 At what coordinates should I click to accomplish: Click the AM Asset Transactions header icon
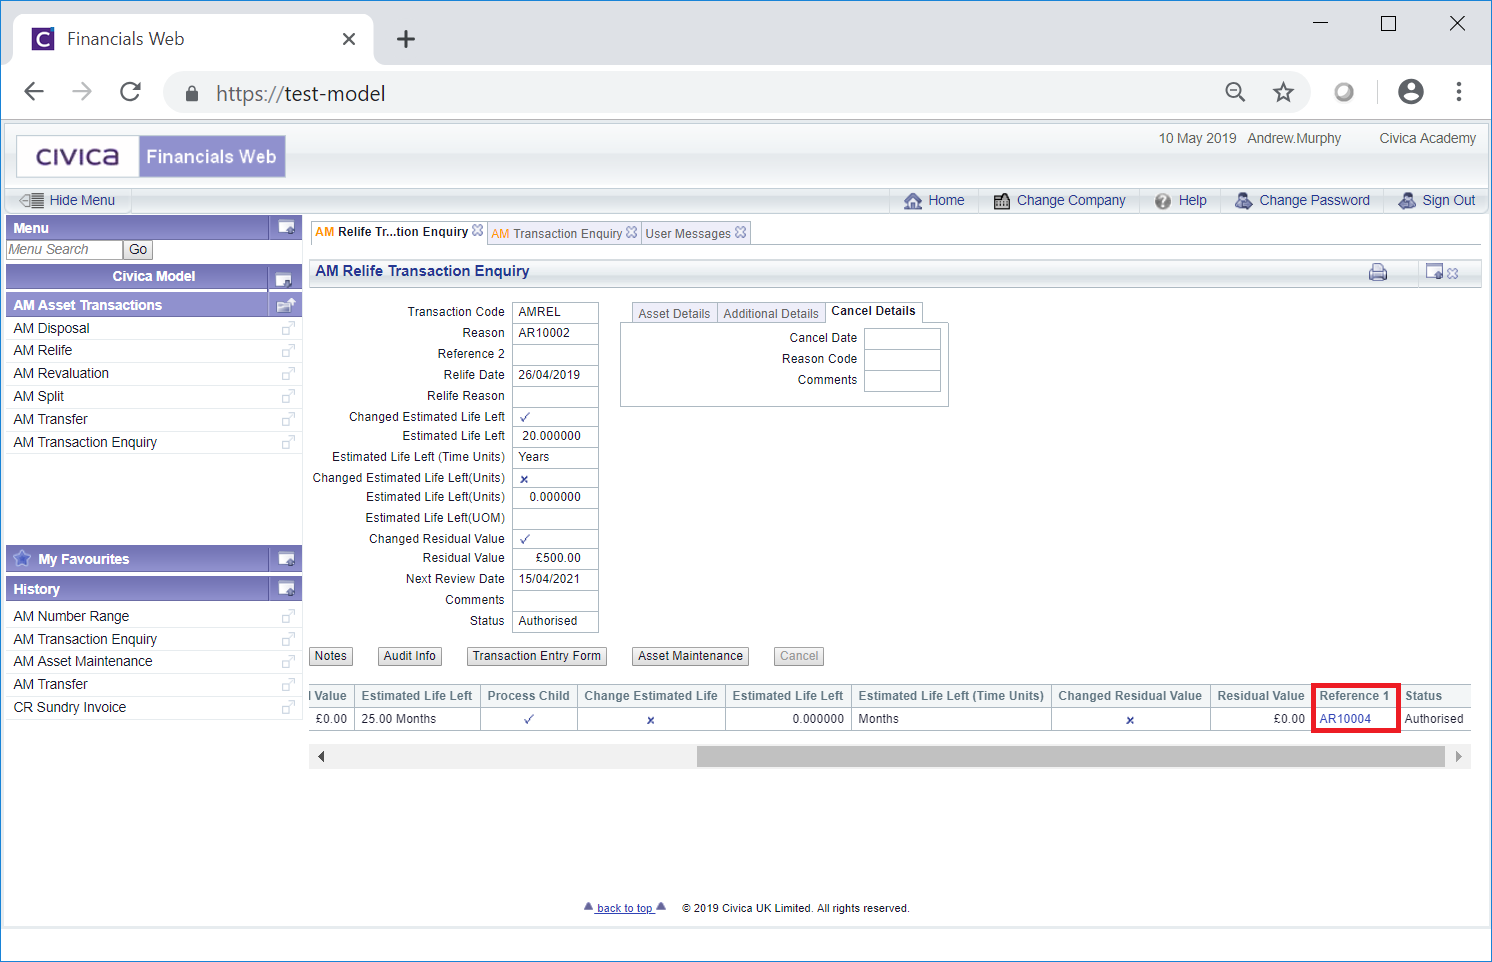tap(286, 305)
